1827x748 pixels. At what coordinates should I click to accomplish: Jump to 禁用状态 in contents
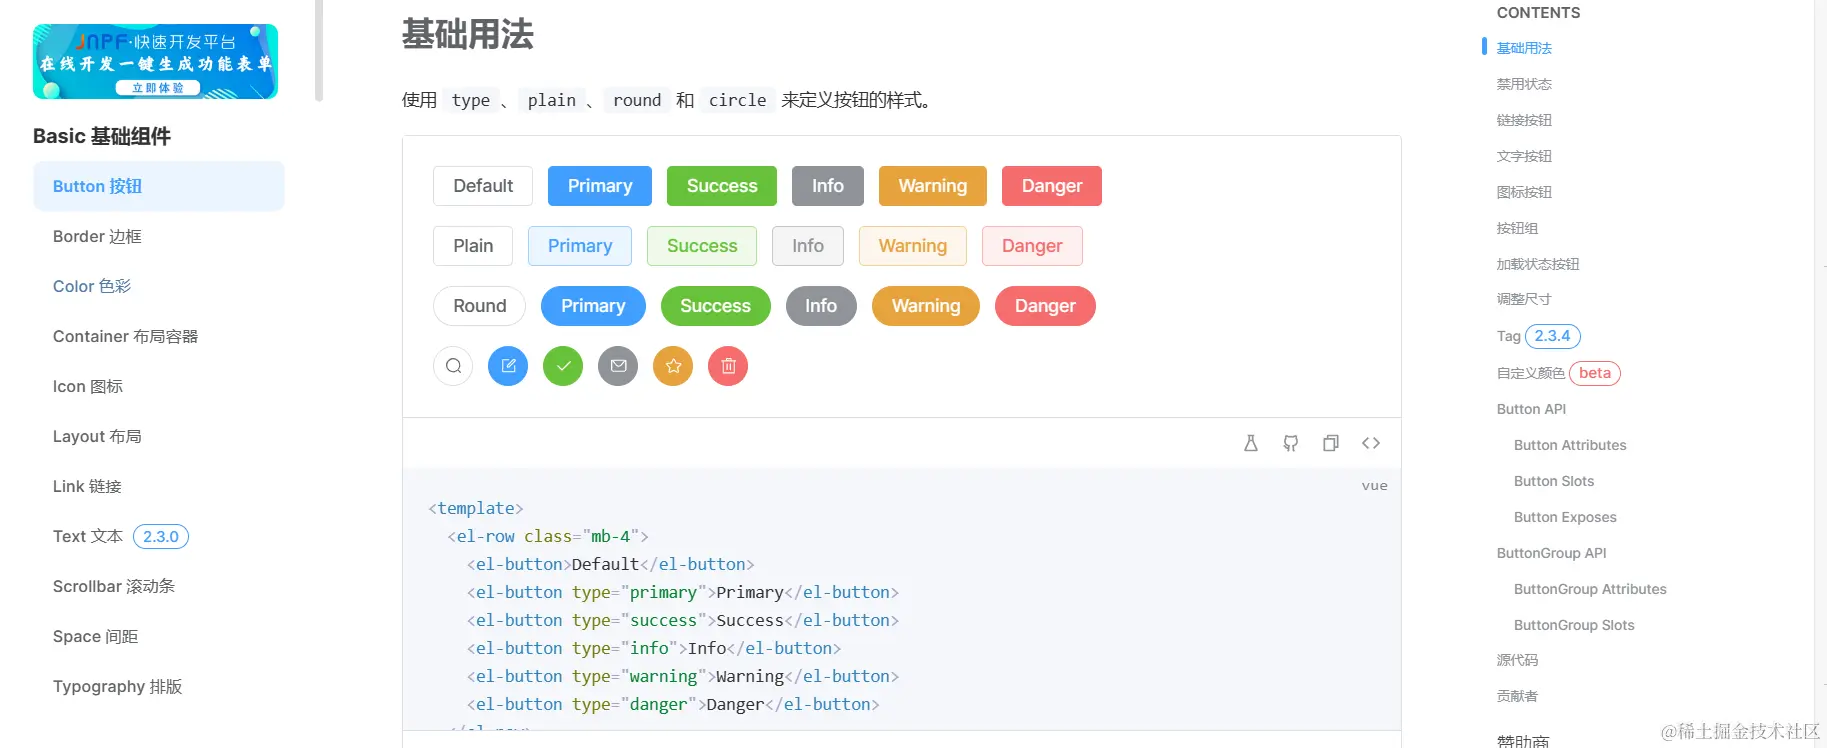pyautogui.click(x=1524, y=84)
